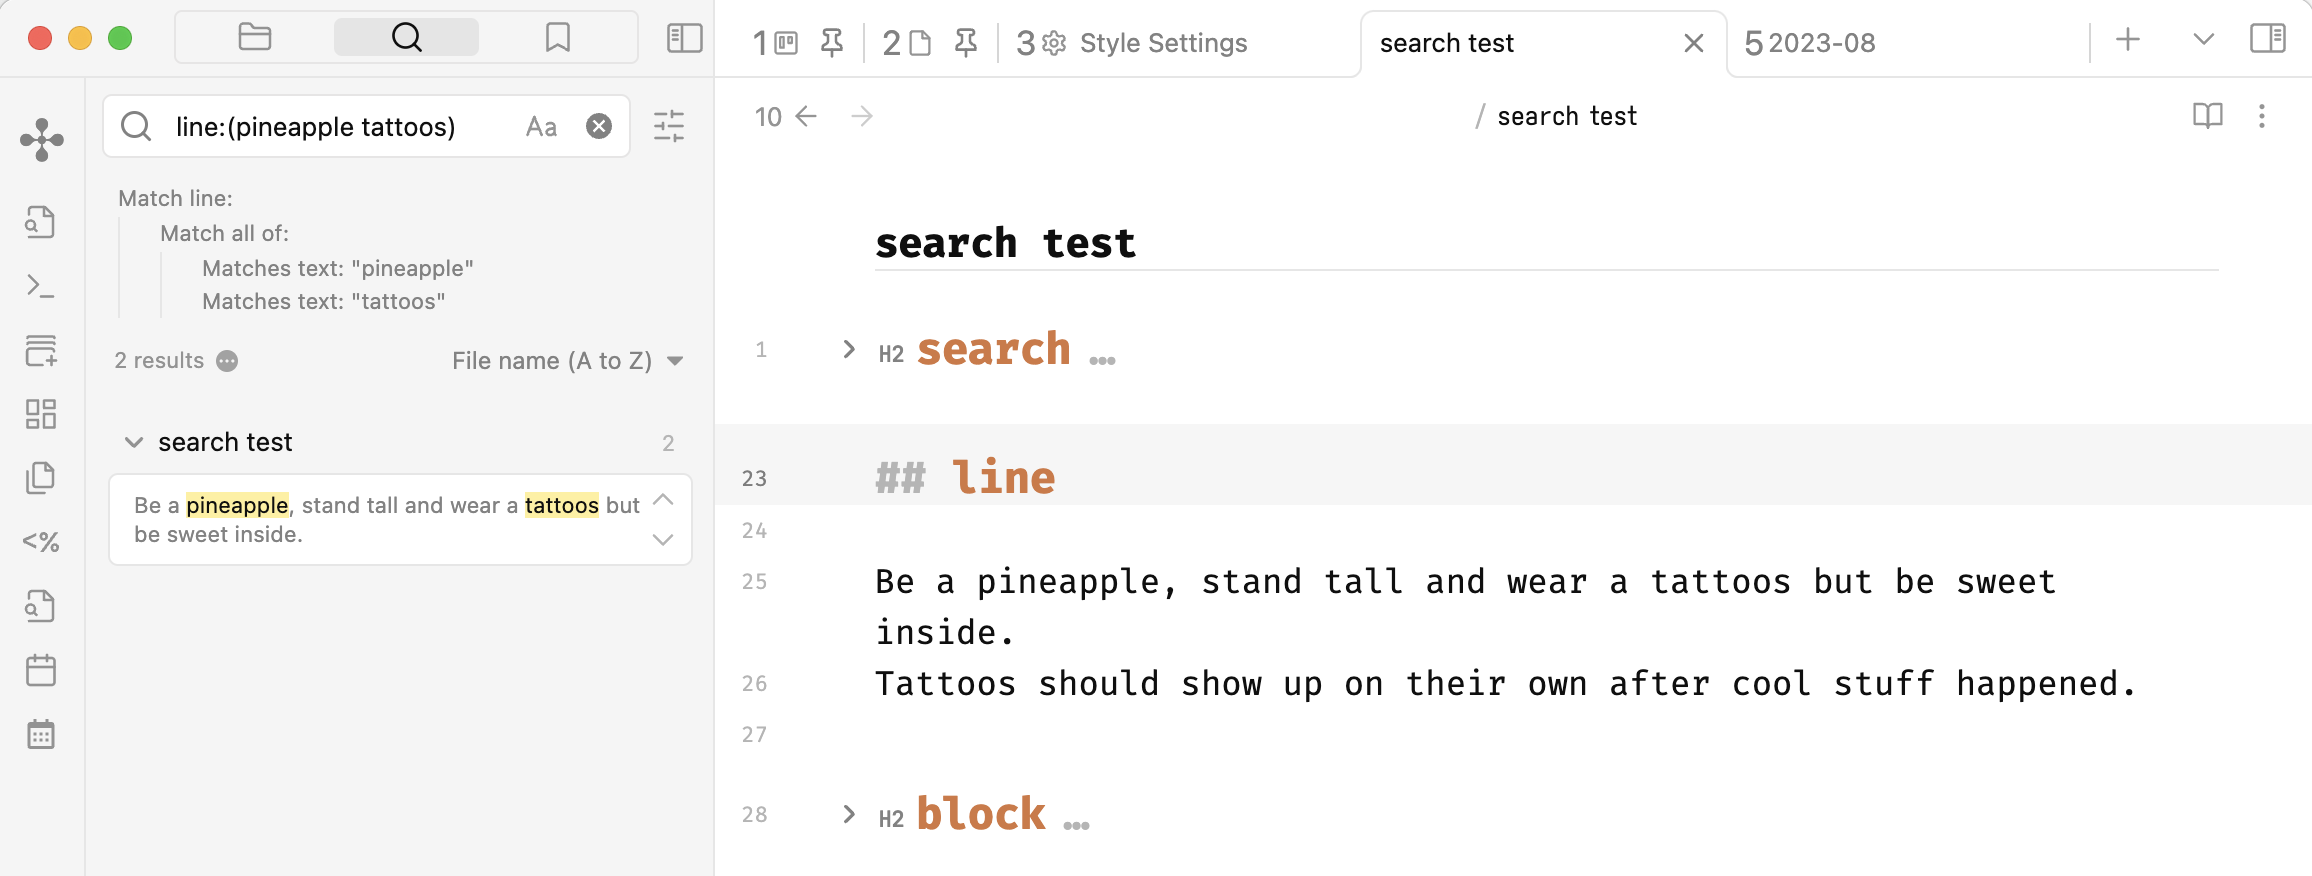Open the file explorer folder tab
Screen dimensions: 2312x876
point(255,38)
